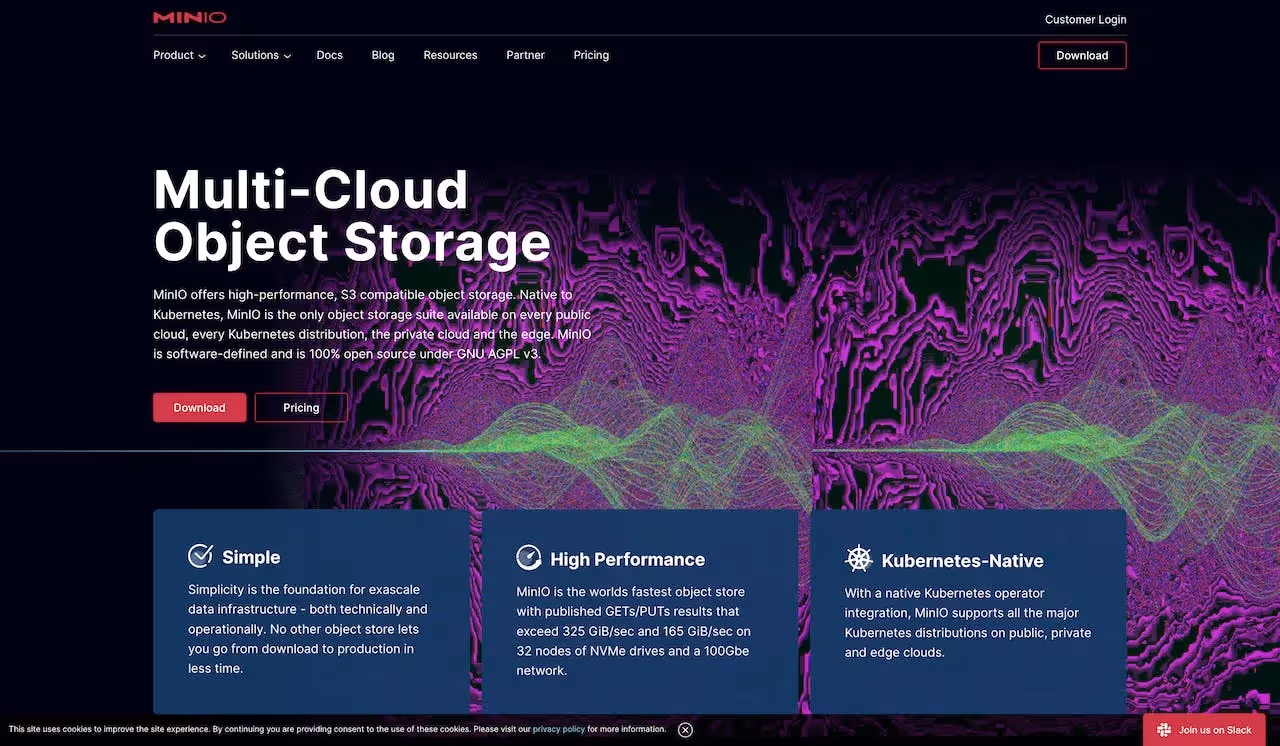Viewport: 1280px width, 746px height.
Task: Visit the Partner page
Action: [x=525, y=55]
